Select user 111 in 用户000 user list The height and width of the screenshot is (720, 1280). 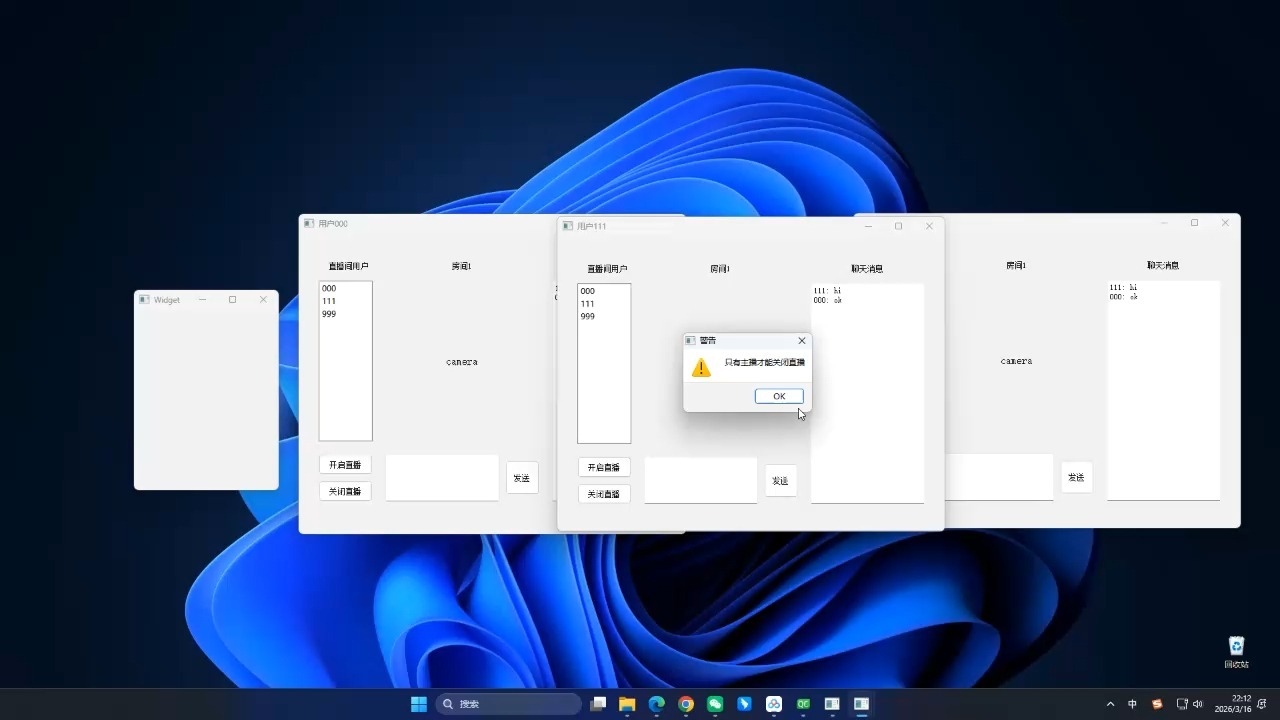click(345, 301)
